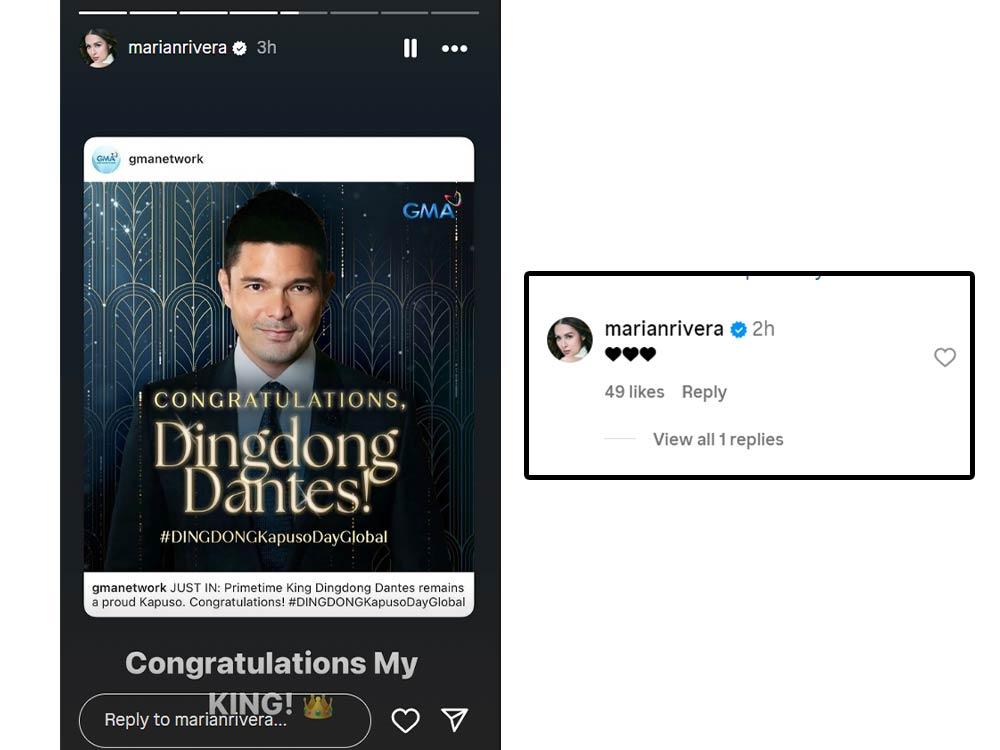1000x750 pixels.
Task: Focus the Reply to marianrivera message field
Action: click(x=225, y=720)
